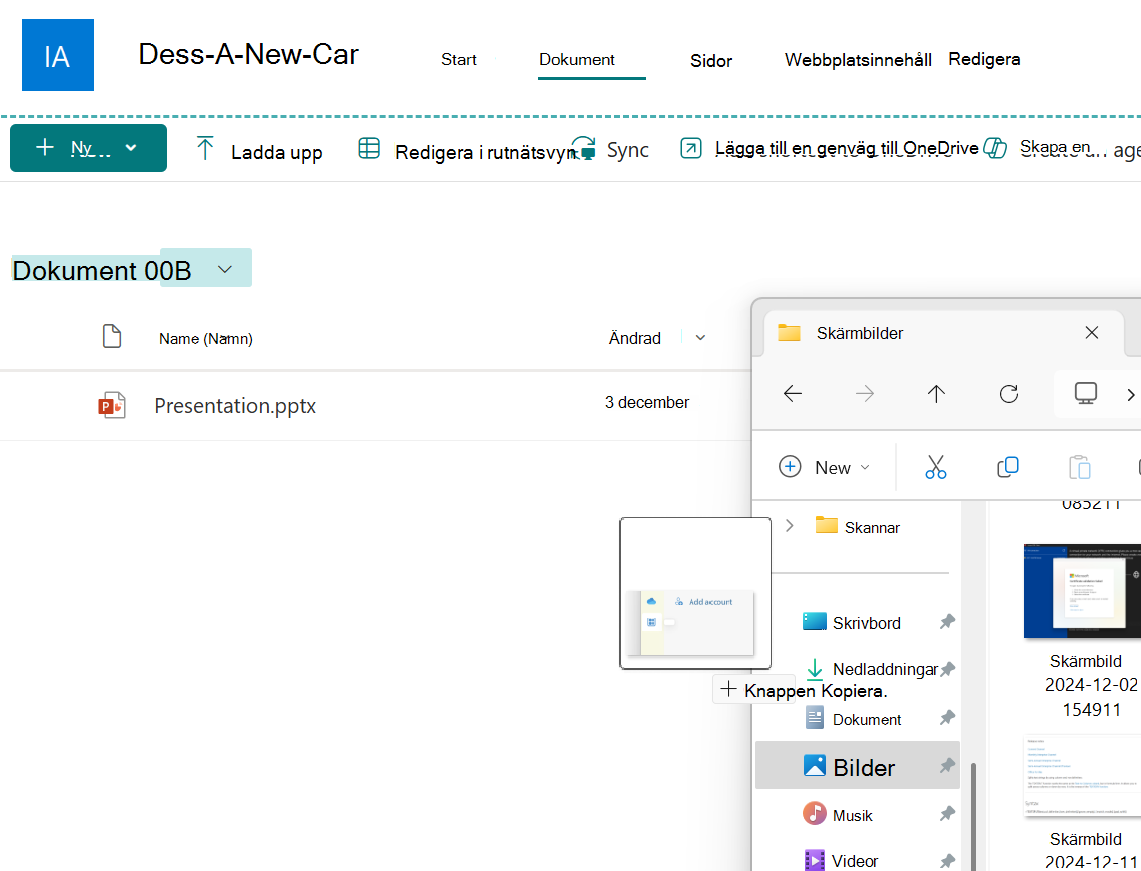1141x871 pixels.
Task: Click the PowerPoint icon for Presentation.pptx
Action: click(x=111, y=405)
